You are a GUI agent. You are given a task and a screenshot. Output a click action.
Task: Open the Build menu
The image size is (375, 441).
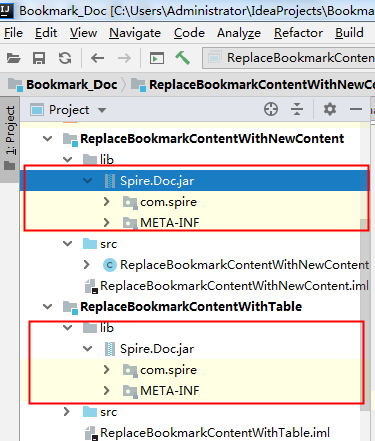pyautogui.click(x=349, y=33)
